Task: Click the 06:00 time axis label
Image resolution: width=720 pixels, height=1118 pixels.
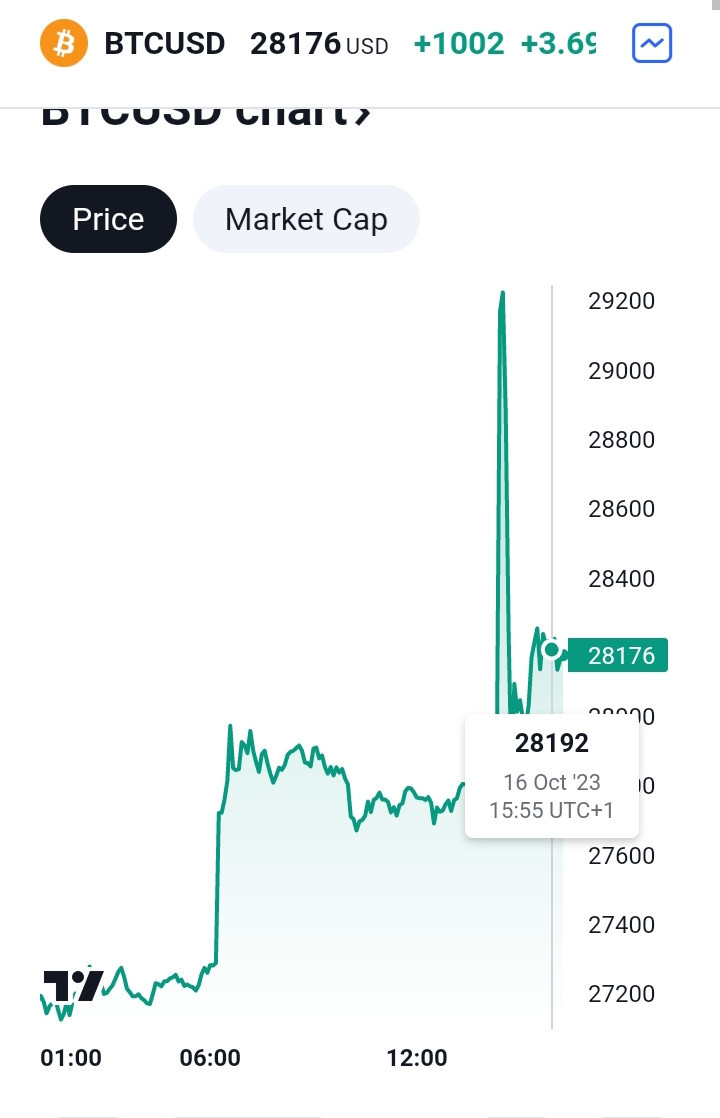Action: click(x=210, y=1057)
